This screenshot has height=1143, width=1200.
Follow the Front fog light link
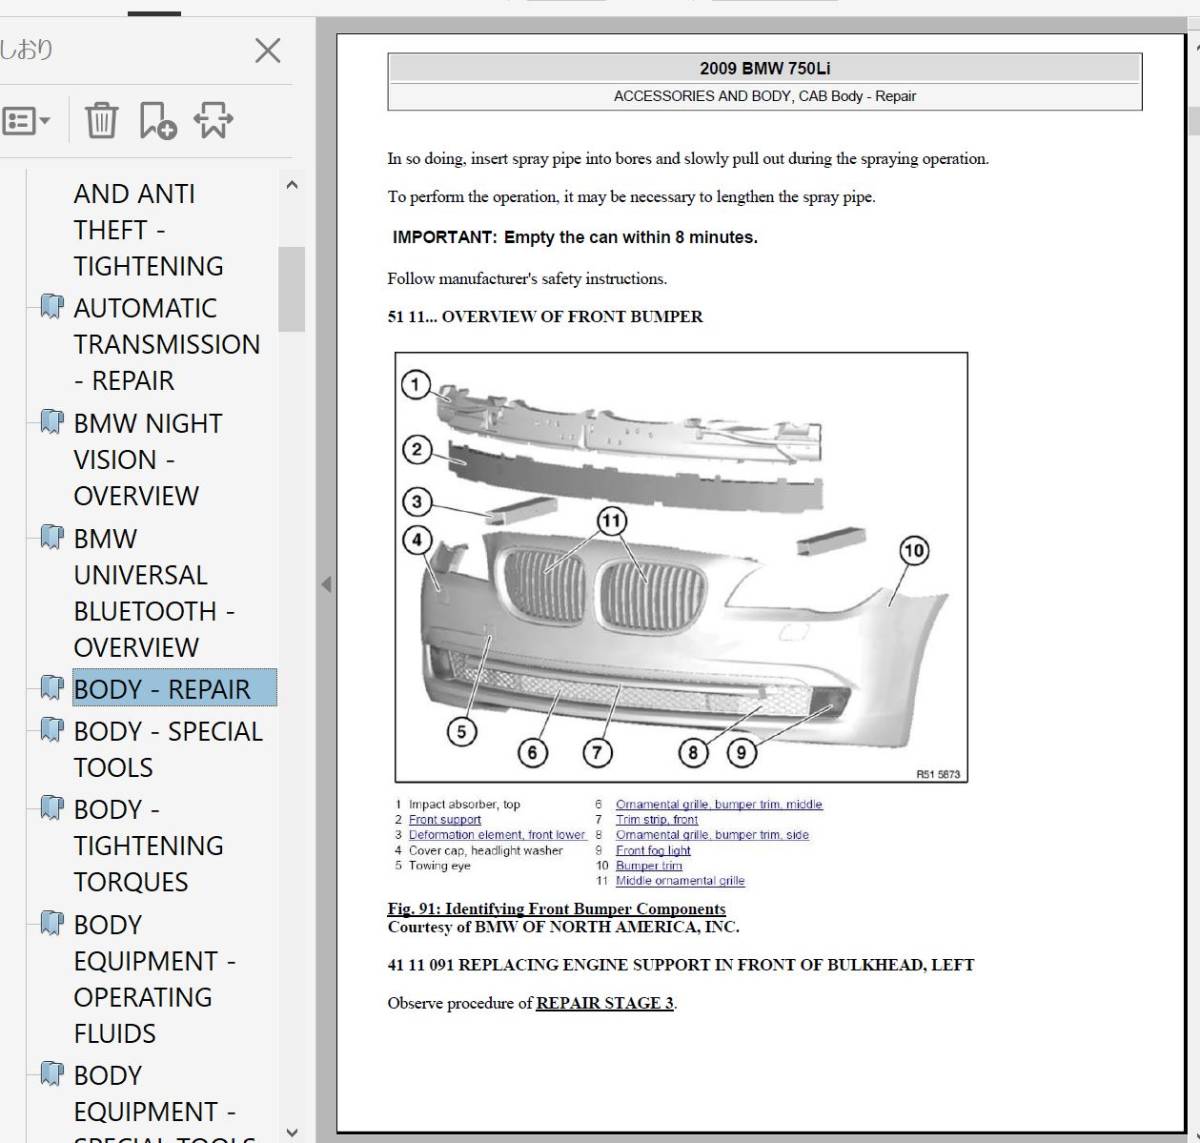[653, 851]
